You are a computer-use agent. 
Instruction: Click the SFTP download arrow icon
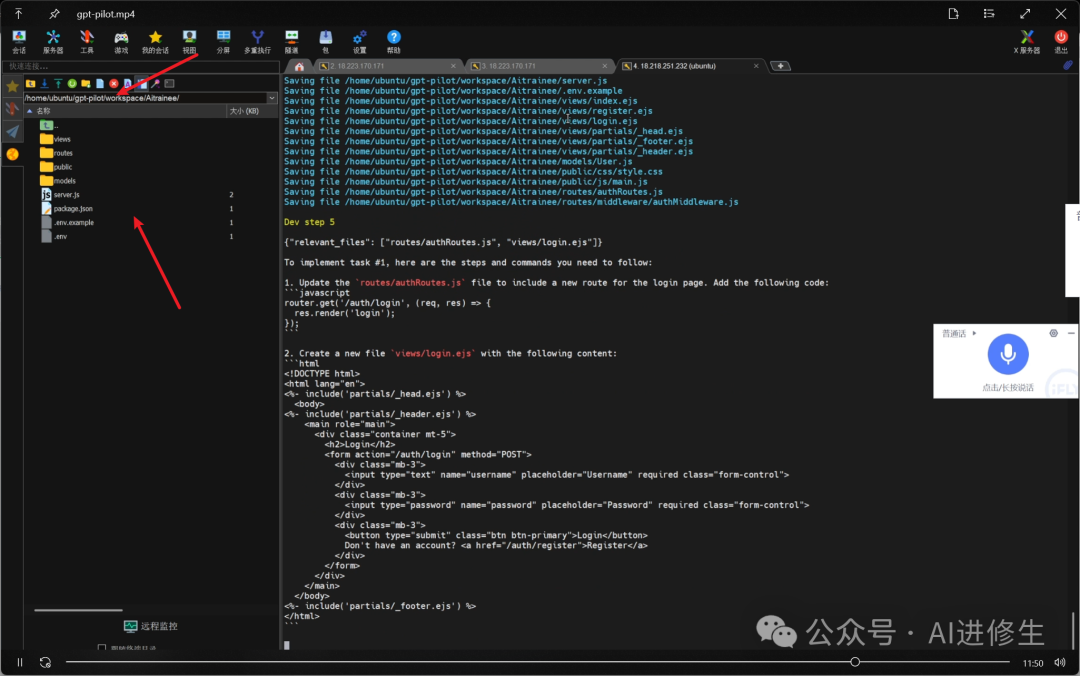click(x=44, y=83)
